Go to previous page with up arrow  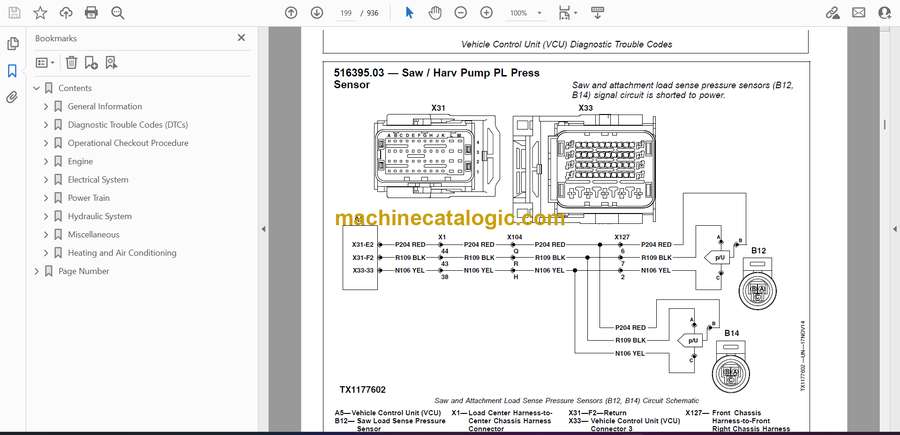tap(291, 13)
